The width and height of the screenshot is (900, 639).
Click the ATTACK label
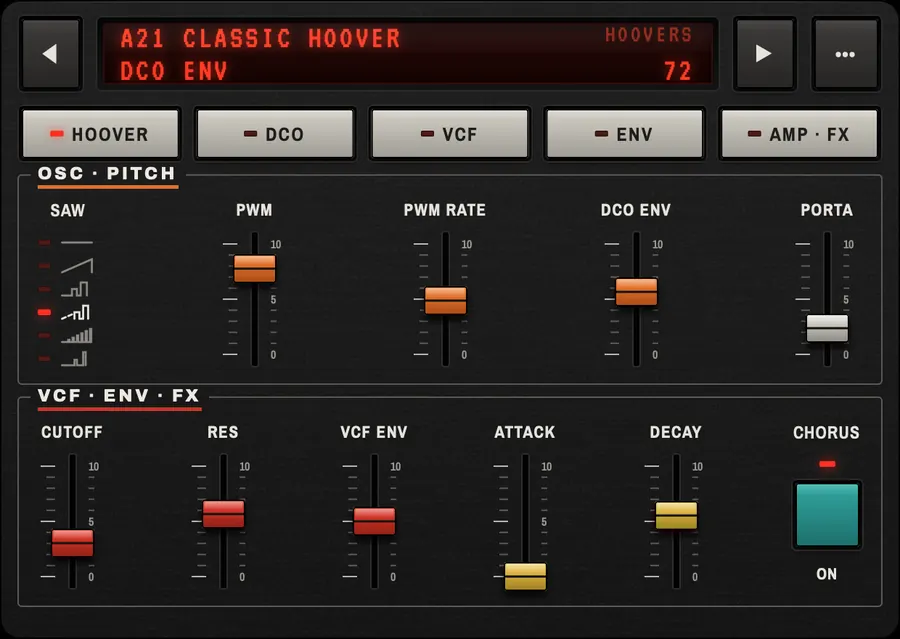[x=525, y=432]
